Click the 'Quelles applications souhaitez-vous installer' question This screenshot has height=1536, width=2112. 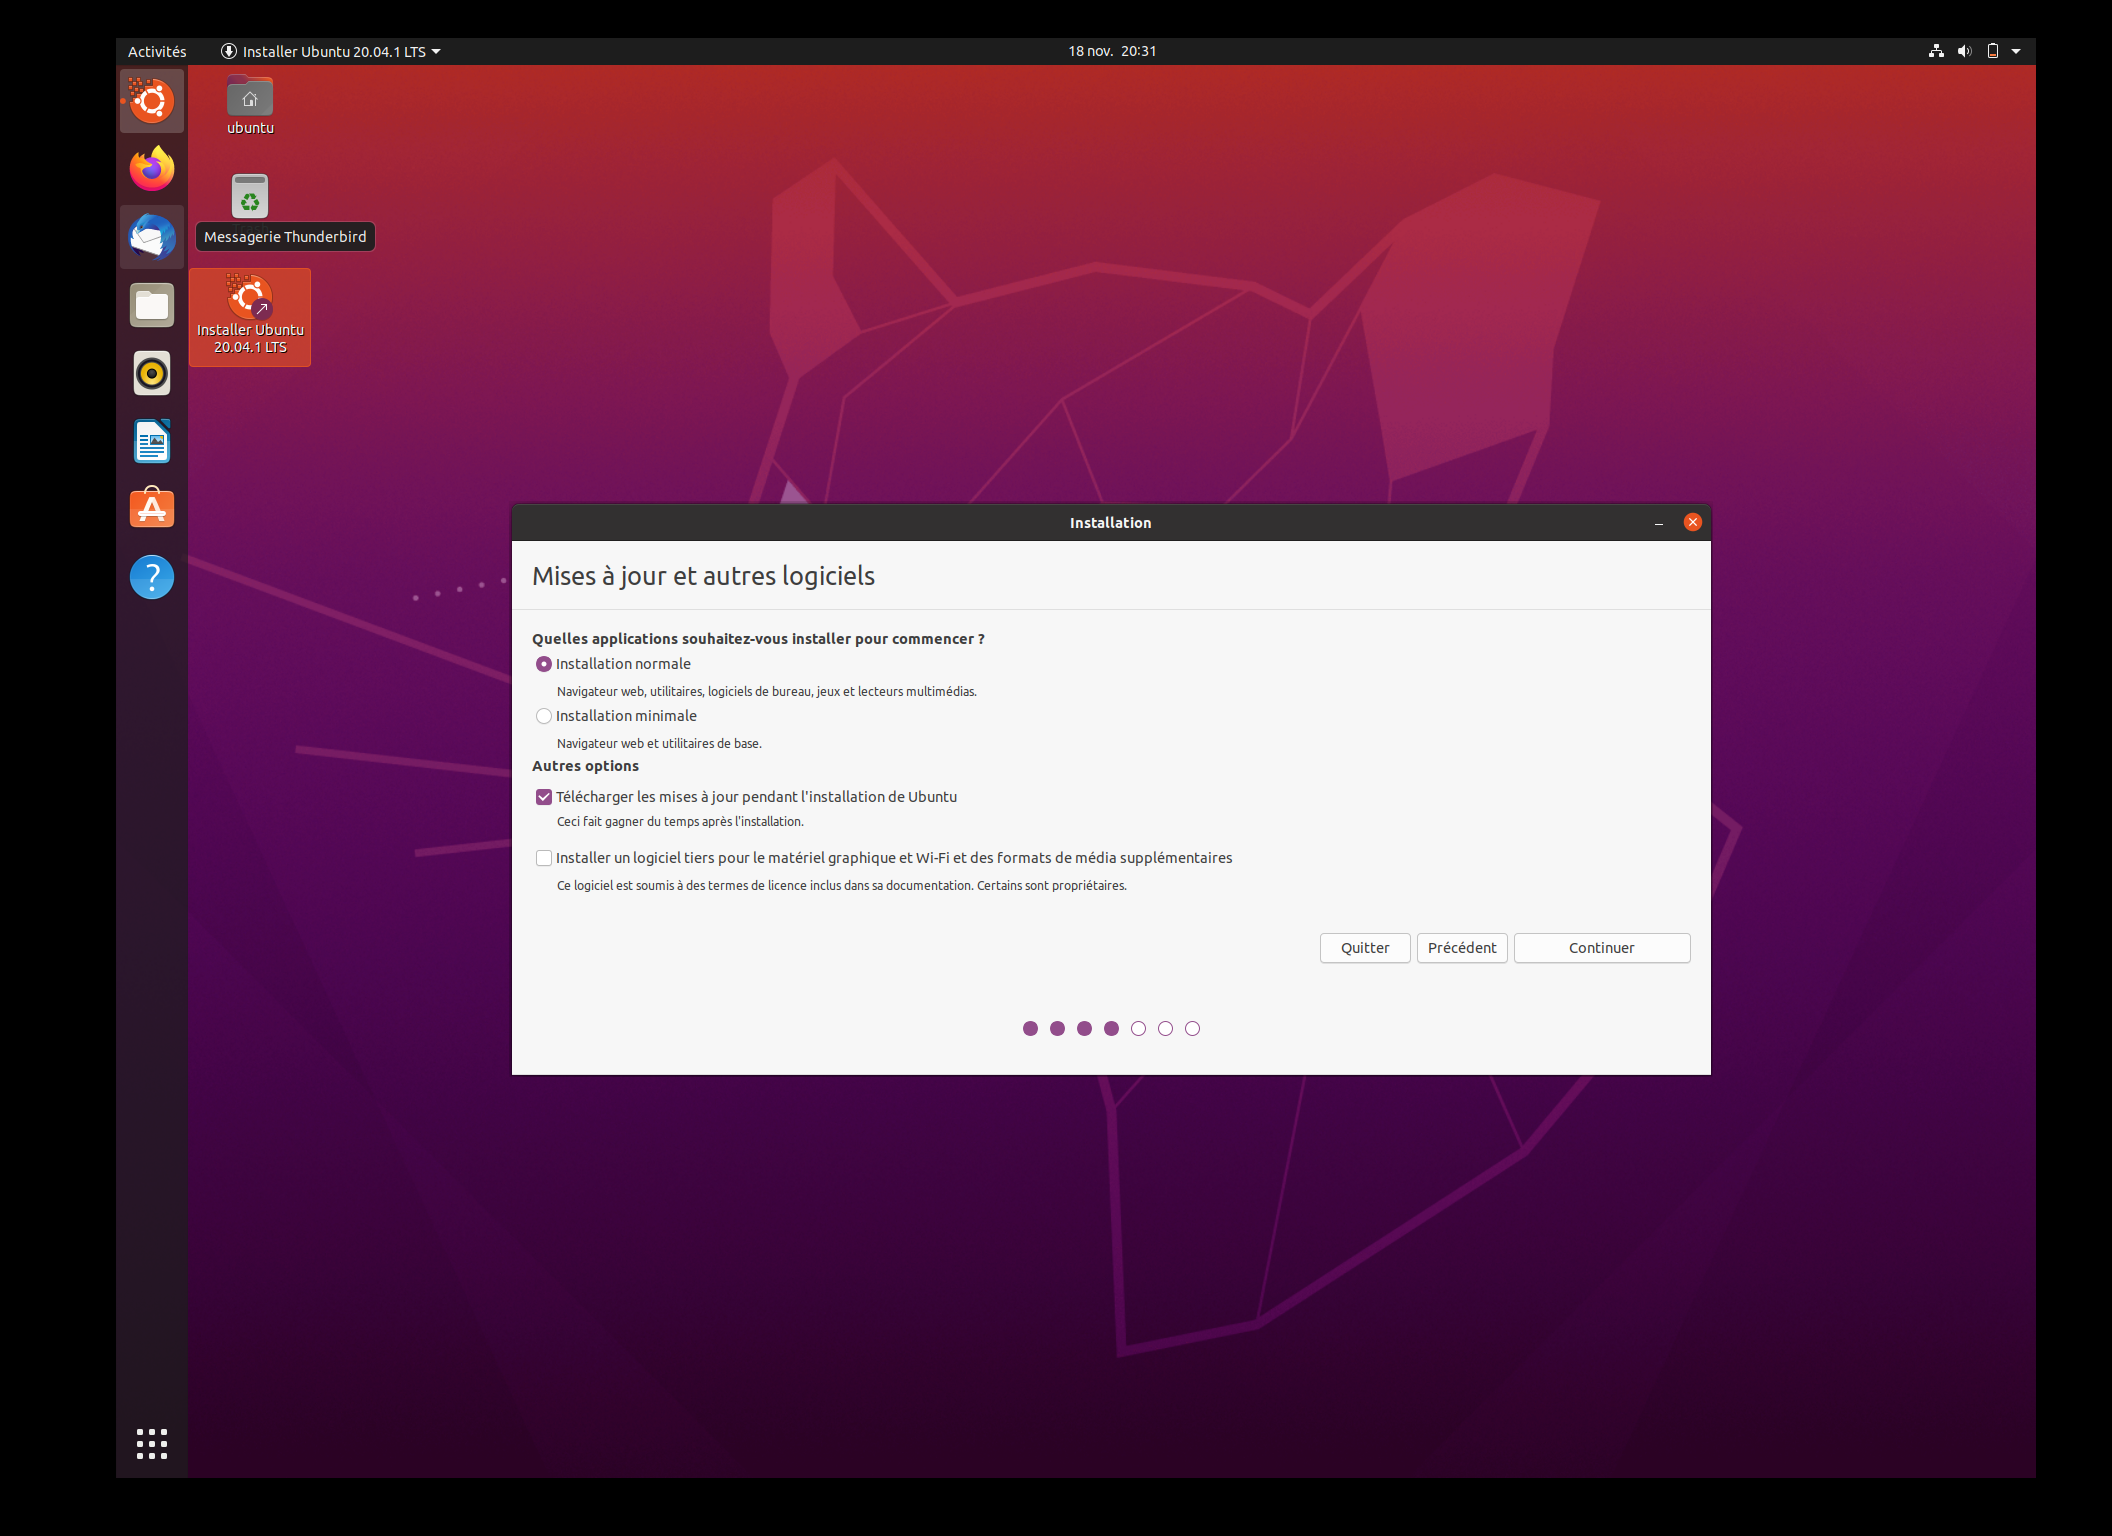pyautogui.click(x=758, y=639)
